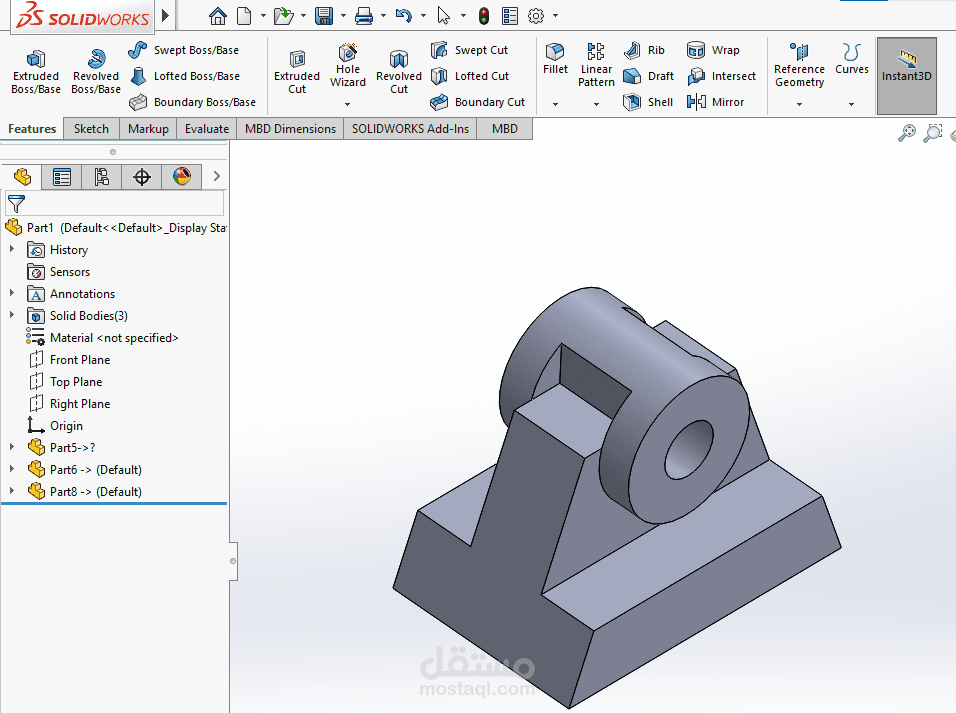This screenshot has width=956, height=713.
Task: Expand the History tree node
Action: 12,249
